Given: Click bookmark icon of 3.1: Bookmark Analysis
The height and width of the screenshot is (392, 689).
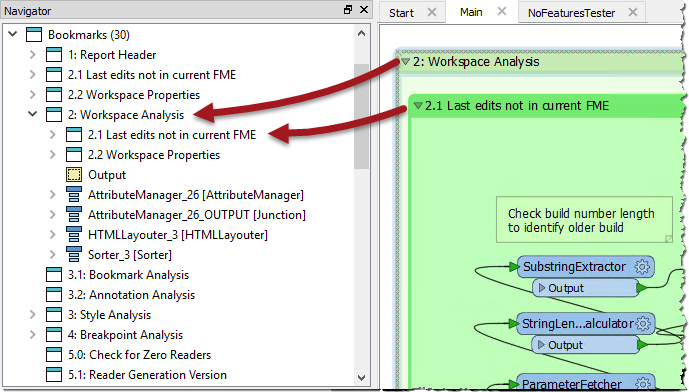Looking at the screenshot, I should pyautogui.click(x=54, y=275).
